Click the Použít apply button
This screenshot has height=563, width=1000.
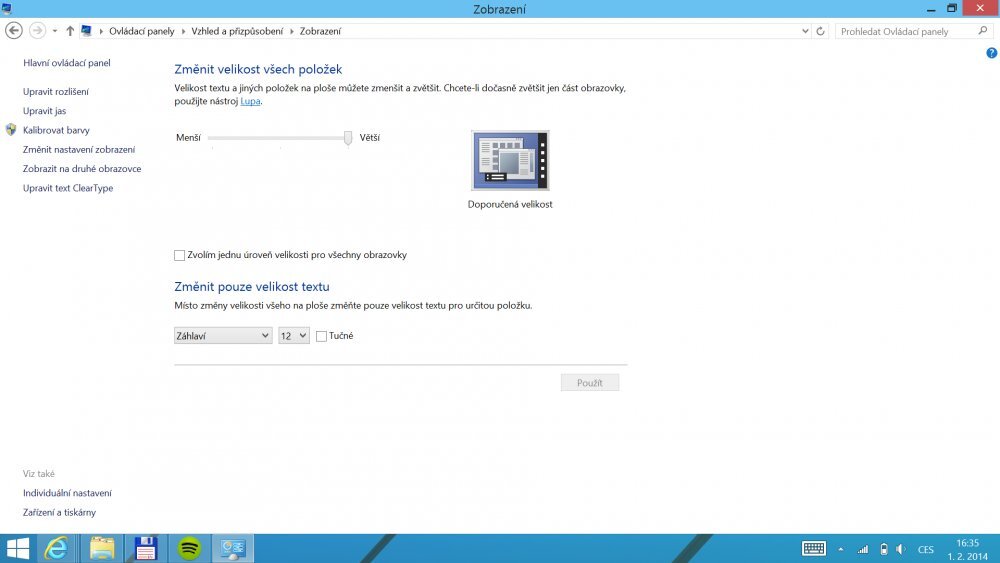pyautogui.click(x=590, y=383)
